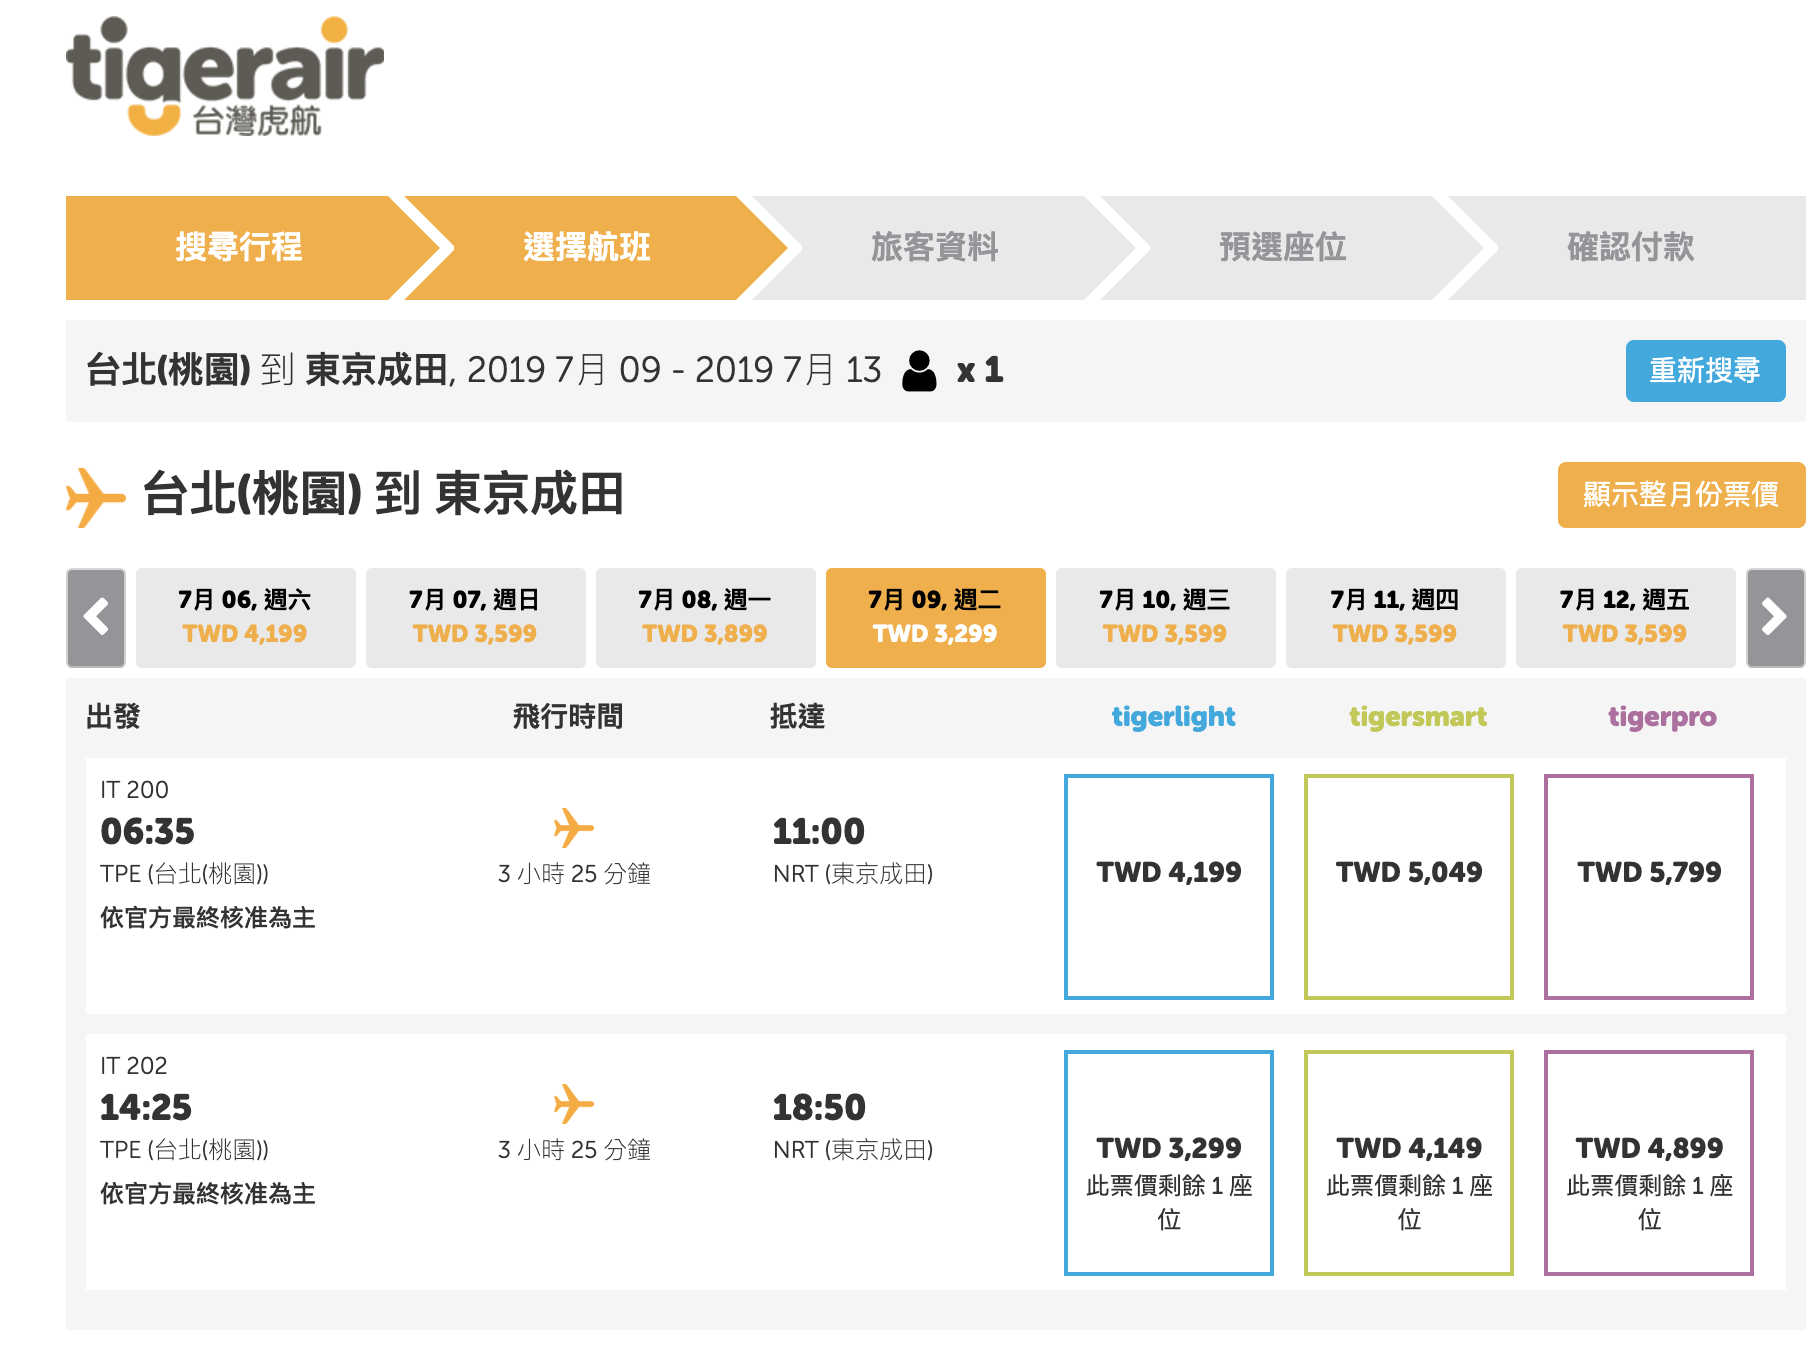This screenshot has width=1814, height=1366.
Task: Click departure time 06:35
Action: 148,832
